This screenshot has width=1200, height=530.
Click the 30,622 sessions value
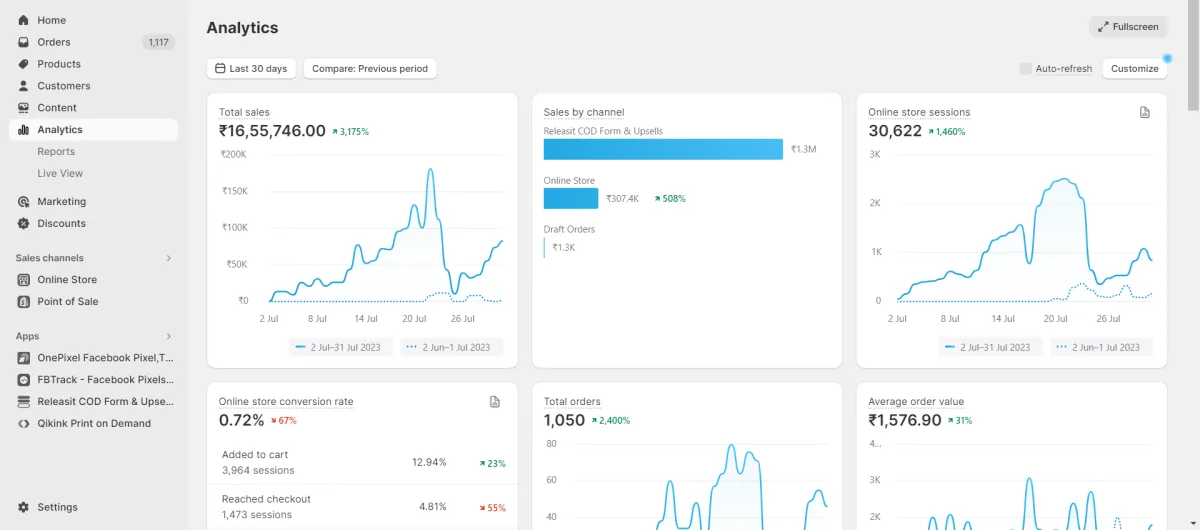click(x=895, y=131)
